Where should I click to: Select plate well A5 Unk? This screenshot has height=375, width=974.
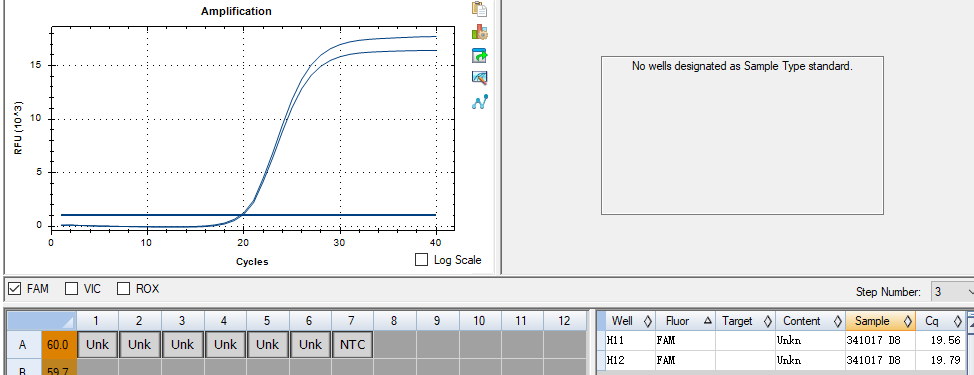(x=267, y=345)
